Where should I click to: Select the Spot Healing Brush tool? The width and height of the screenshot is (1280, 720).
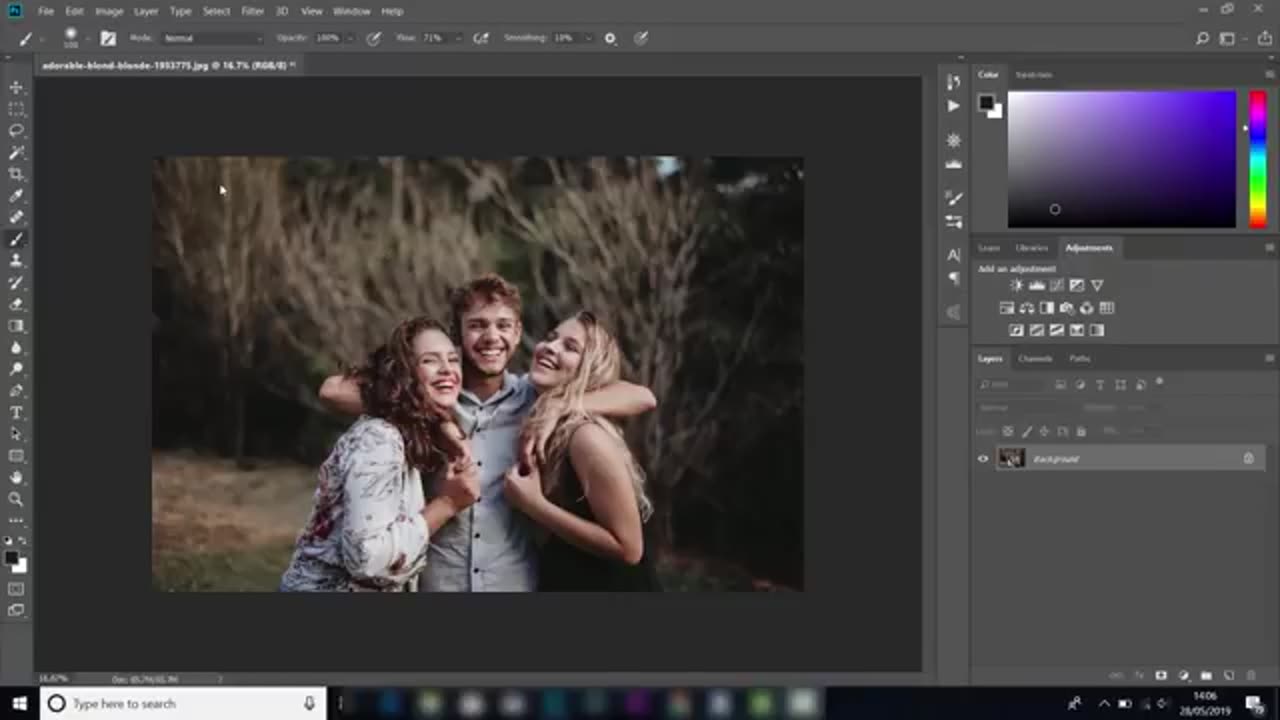click(16, 217)
